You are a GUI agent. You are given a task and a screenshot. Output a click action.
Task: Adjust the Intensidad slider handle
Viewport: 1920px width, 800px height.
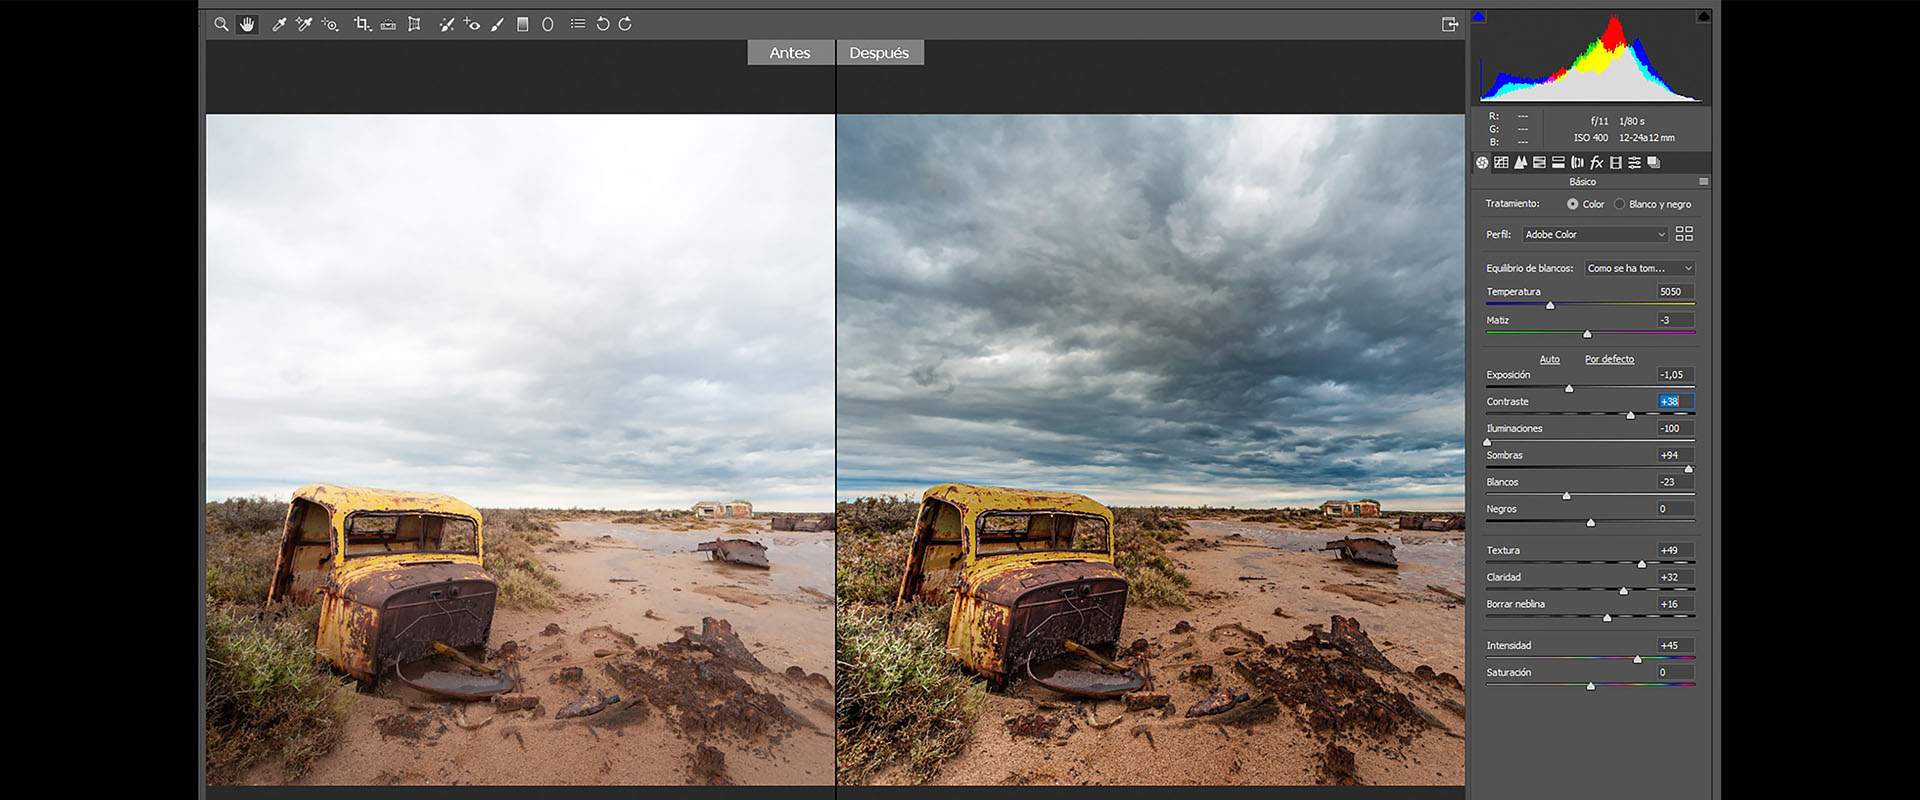1637,659
